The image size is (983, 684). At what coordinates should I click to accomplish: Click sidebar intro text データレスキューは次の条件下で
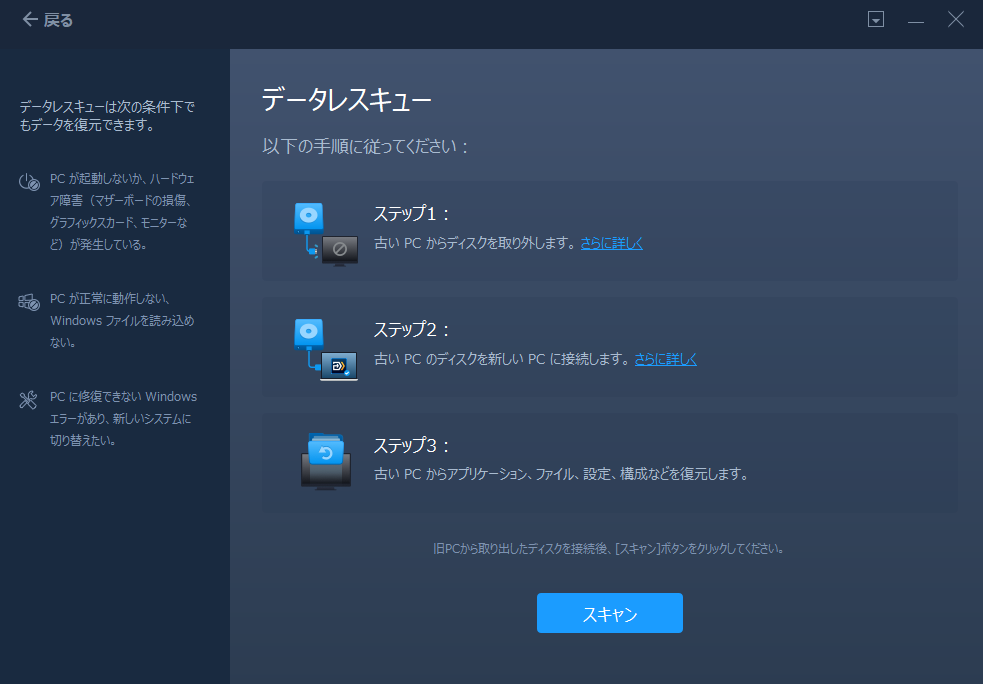(x=107, y=116)
